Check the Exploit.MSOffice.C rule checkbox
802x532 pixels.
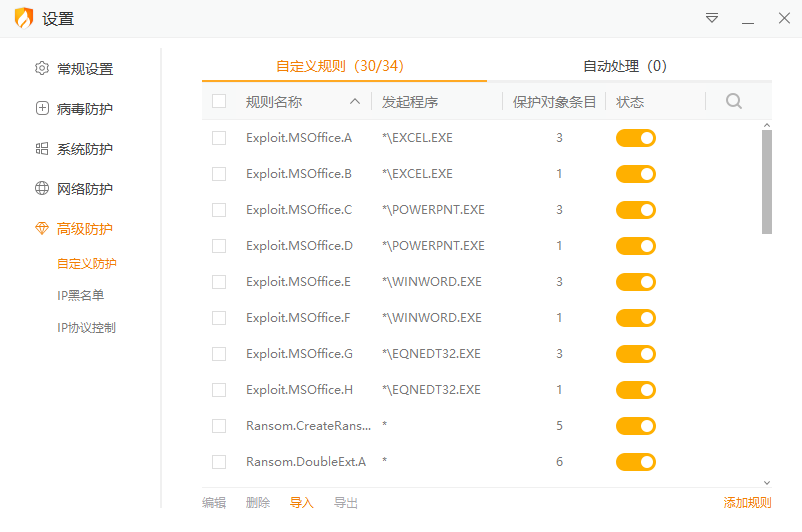(219, 210)
